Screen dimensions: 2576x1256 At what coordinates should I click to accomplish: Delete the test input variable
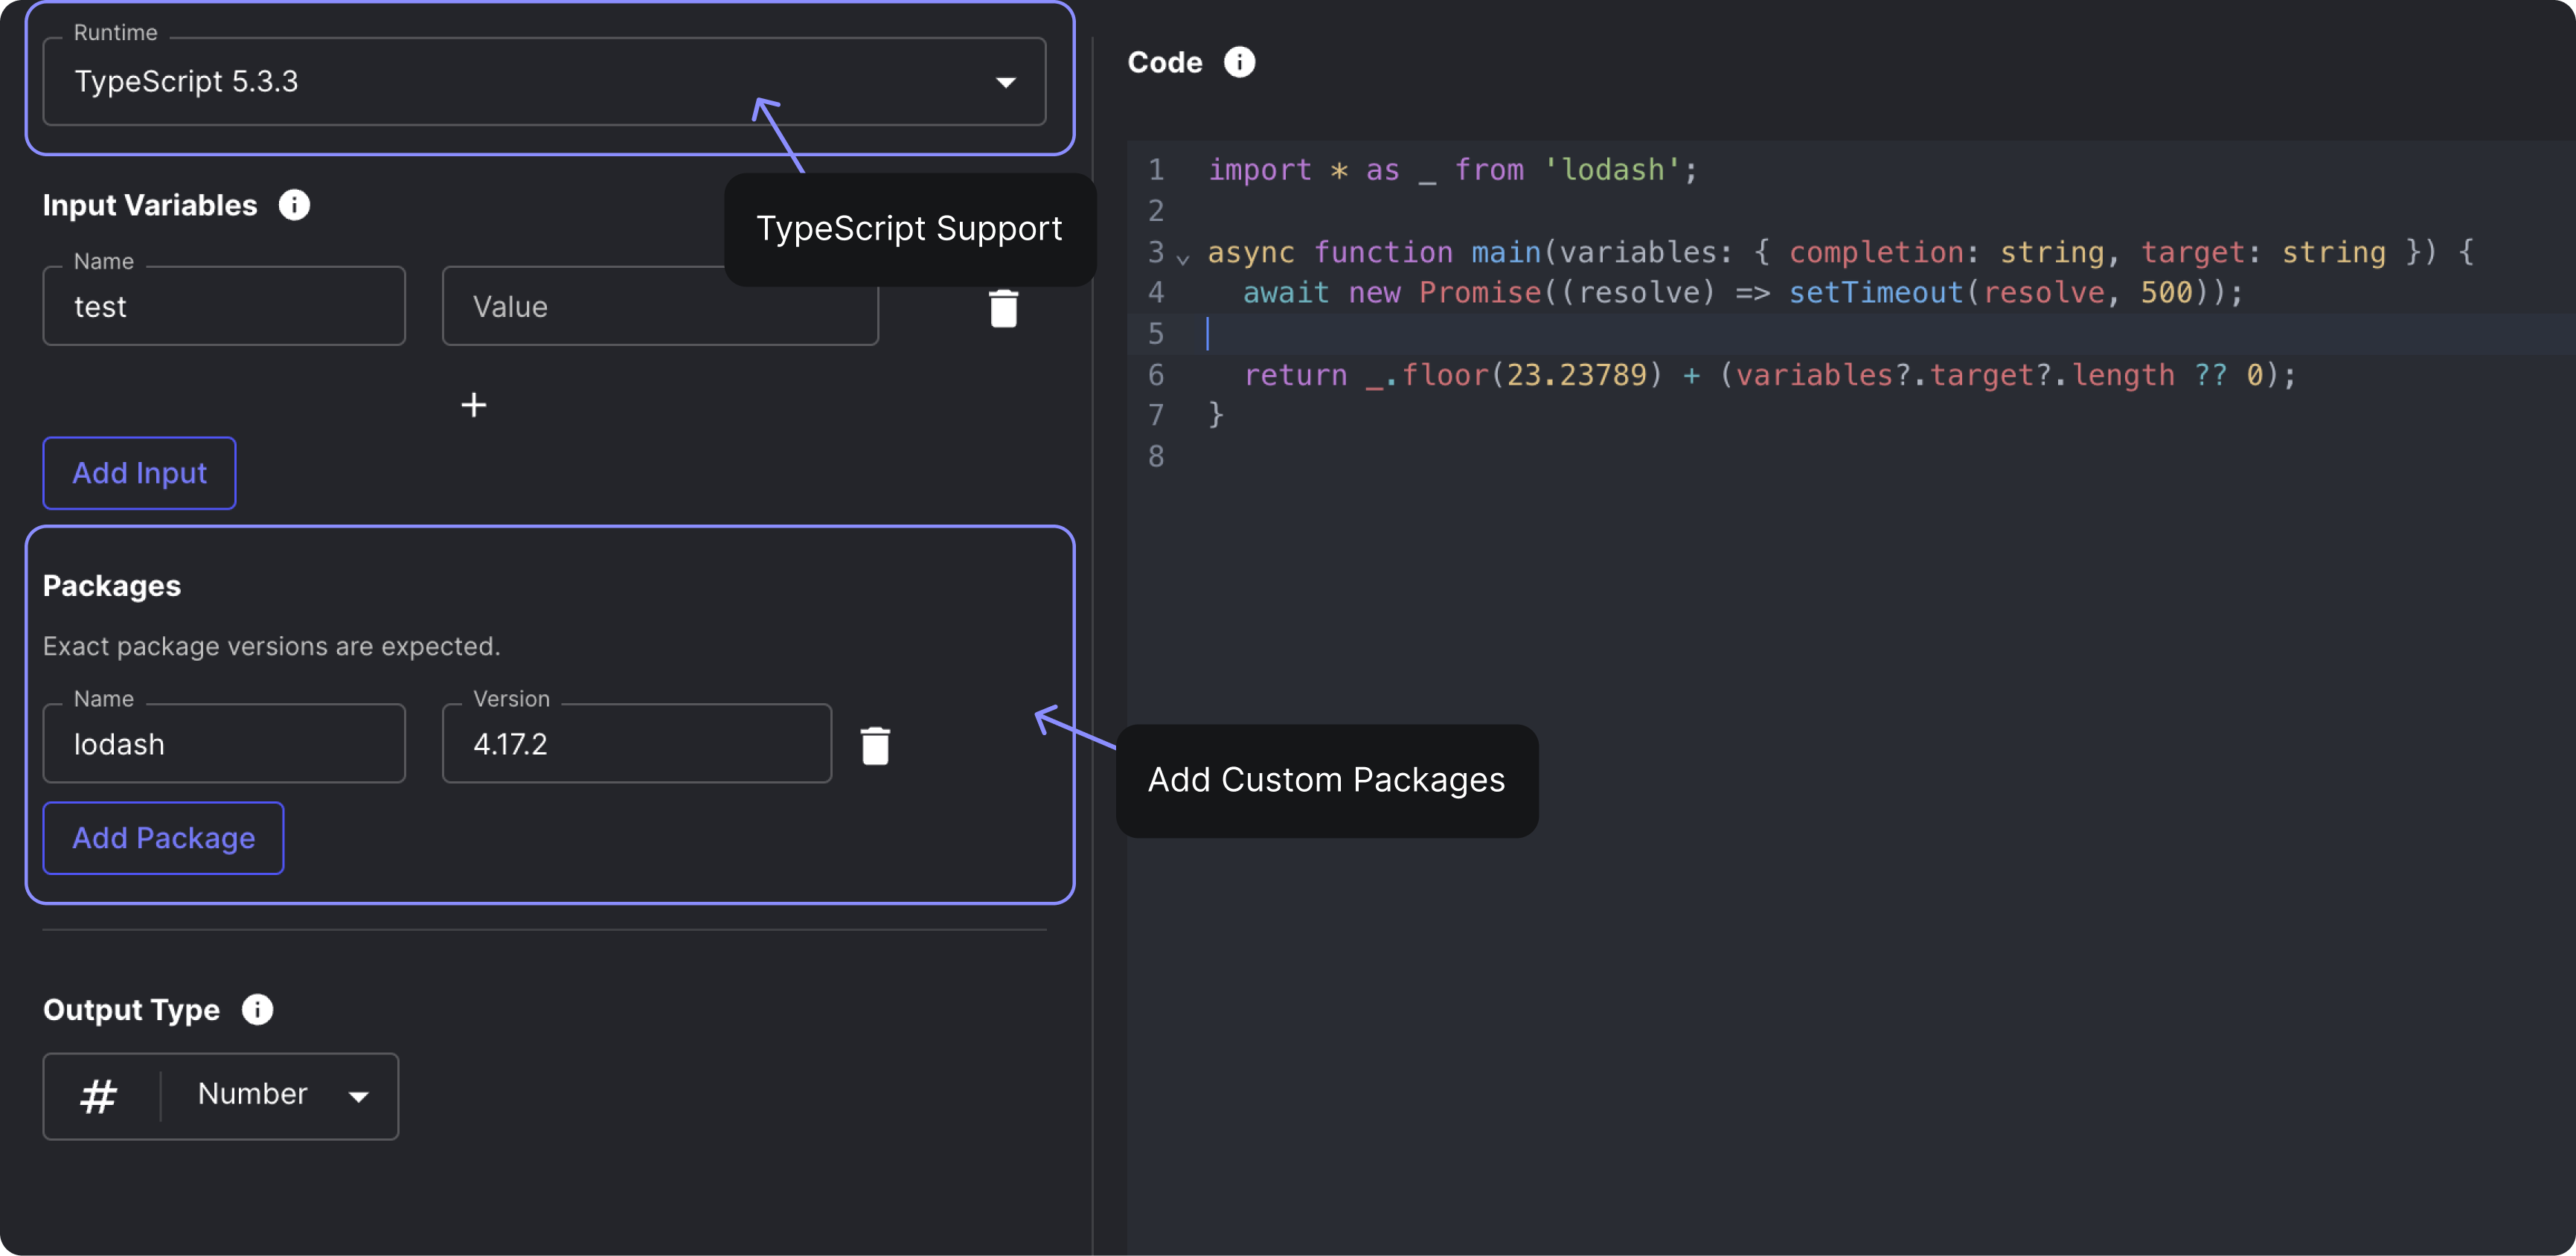point(1003,308)
